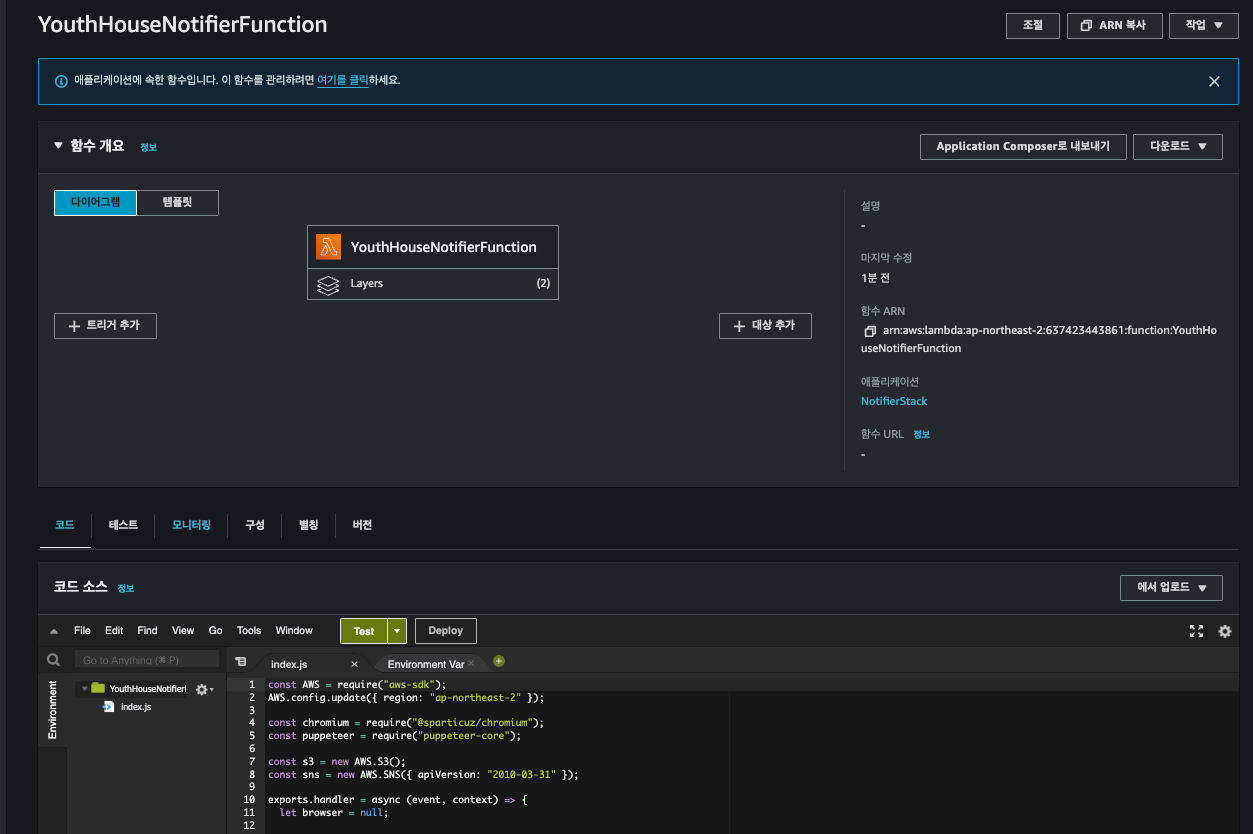The height and width of the screenshot is (834, 1253).
Task: Open the View menu in editor
Action: tap(183, 631)
